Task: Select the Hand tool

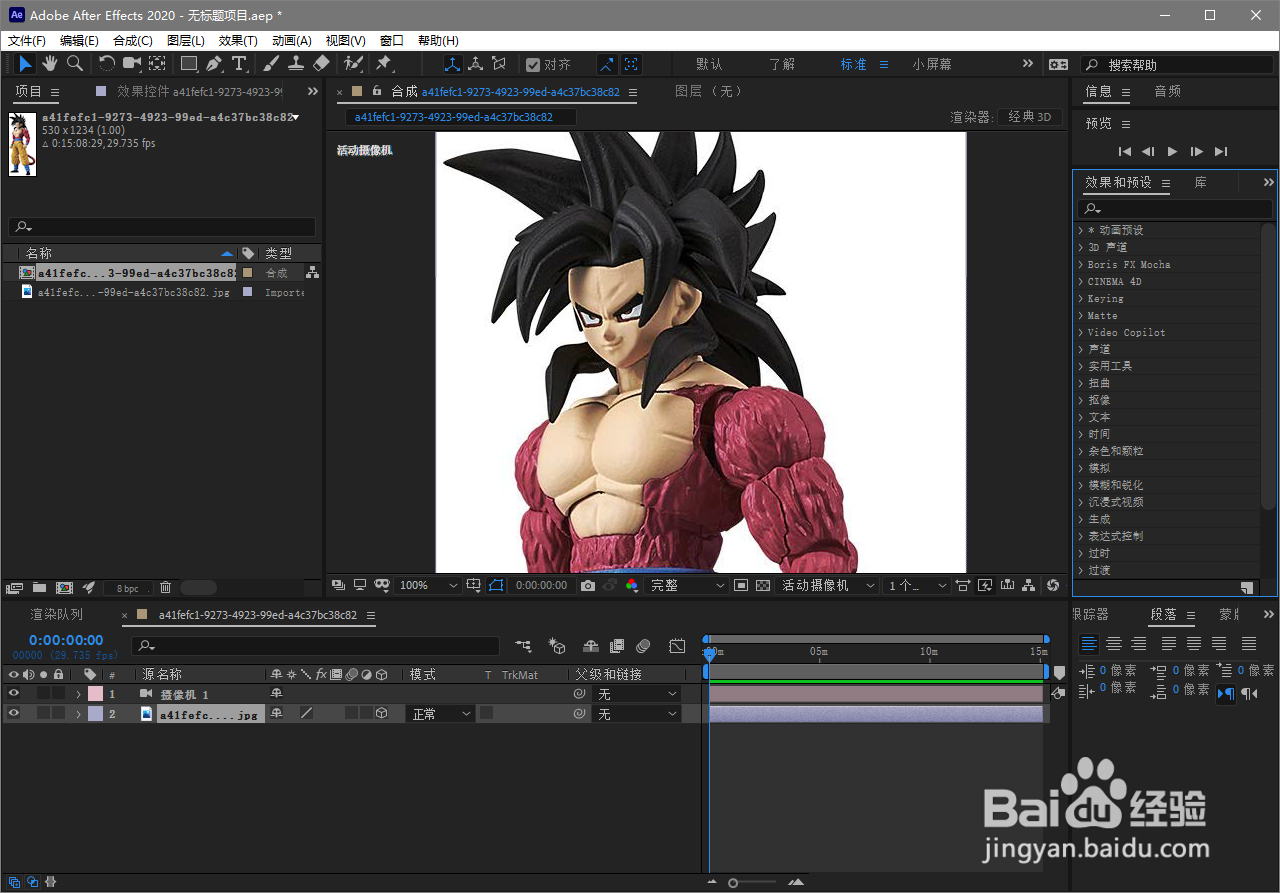Action: pyautogui.click(x=50, y=64)
